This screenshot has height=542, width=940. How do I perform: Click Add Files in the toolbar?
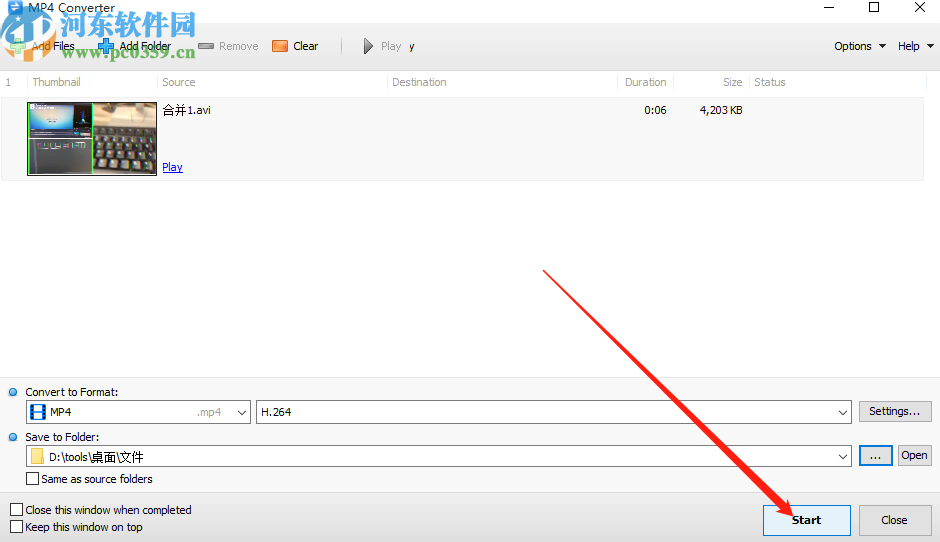pyautogui.click(x=45, y=46)
